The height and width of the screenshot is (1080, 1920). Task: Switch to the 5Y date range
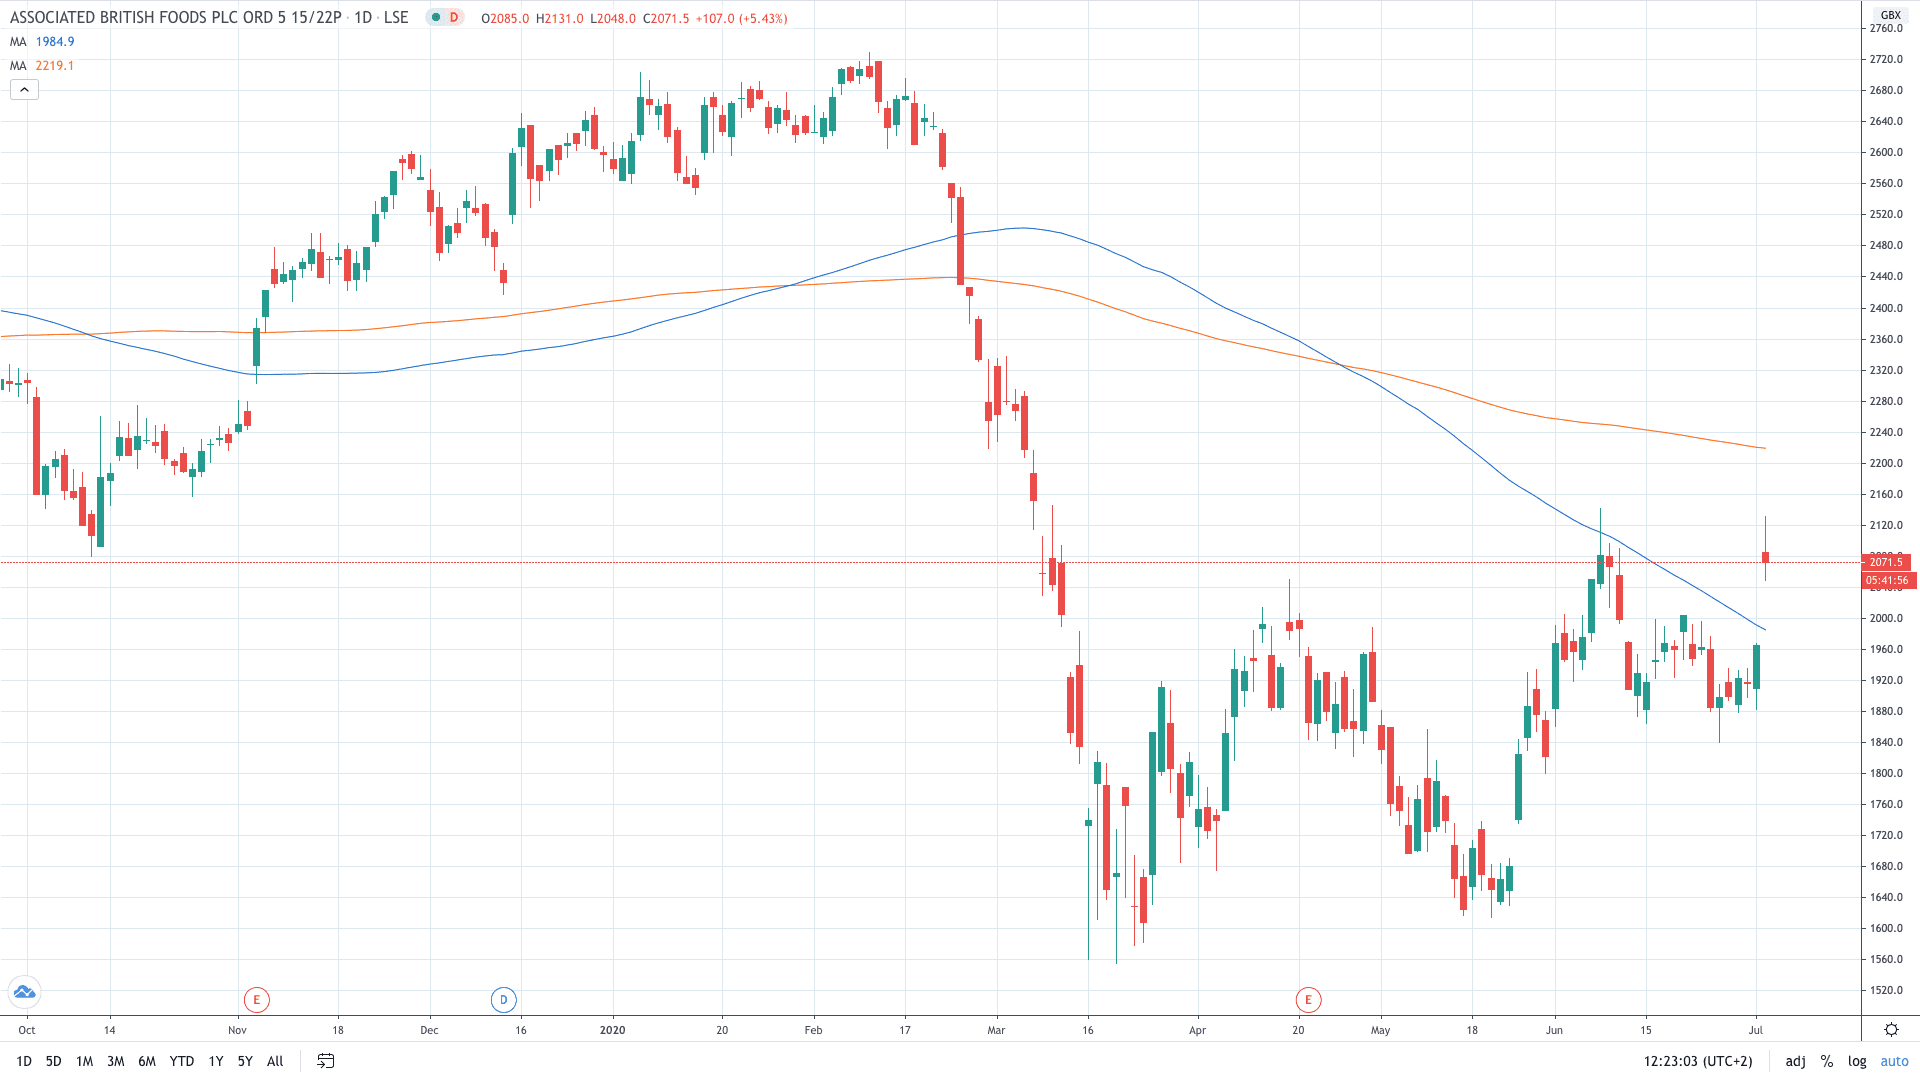[245, 1061]
